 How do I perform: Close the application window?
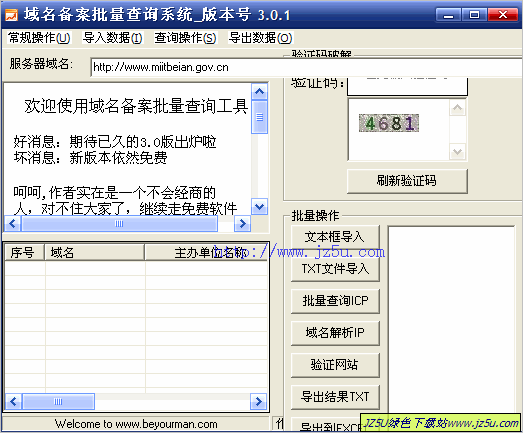tap(503, 15)
